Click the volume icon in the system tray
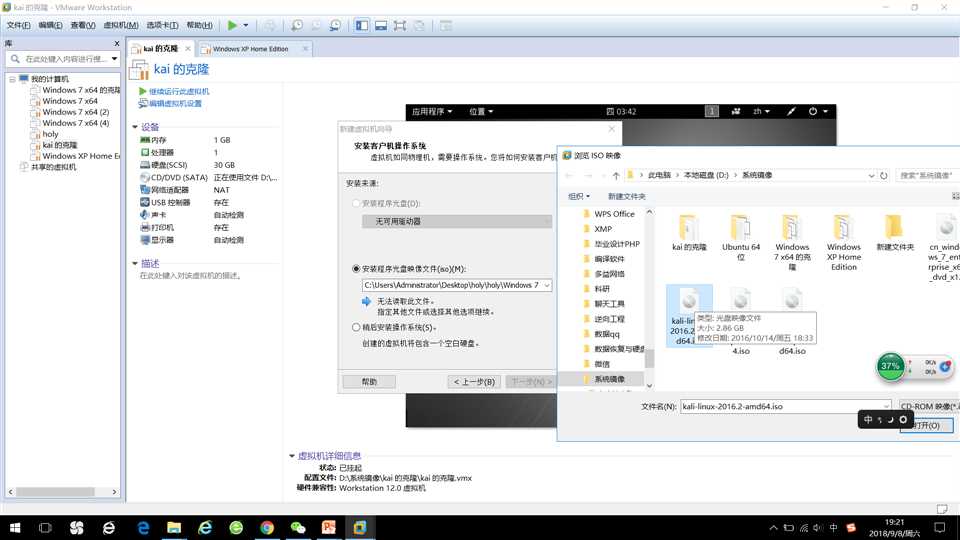The image size is (960, 540). pyautogui.click(x=818, y=528)
